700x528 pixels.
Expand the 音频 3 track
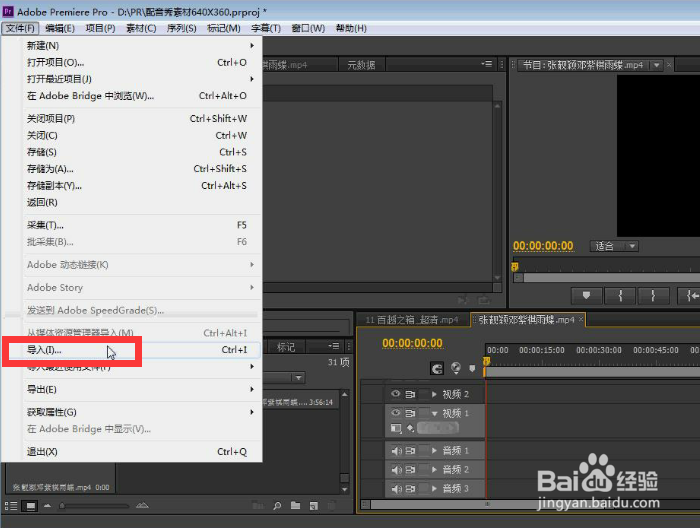434,489
